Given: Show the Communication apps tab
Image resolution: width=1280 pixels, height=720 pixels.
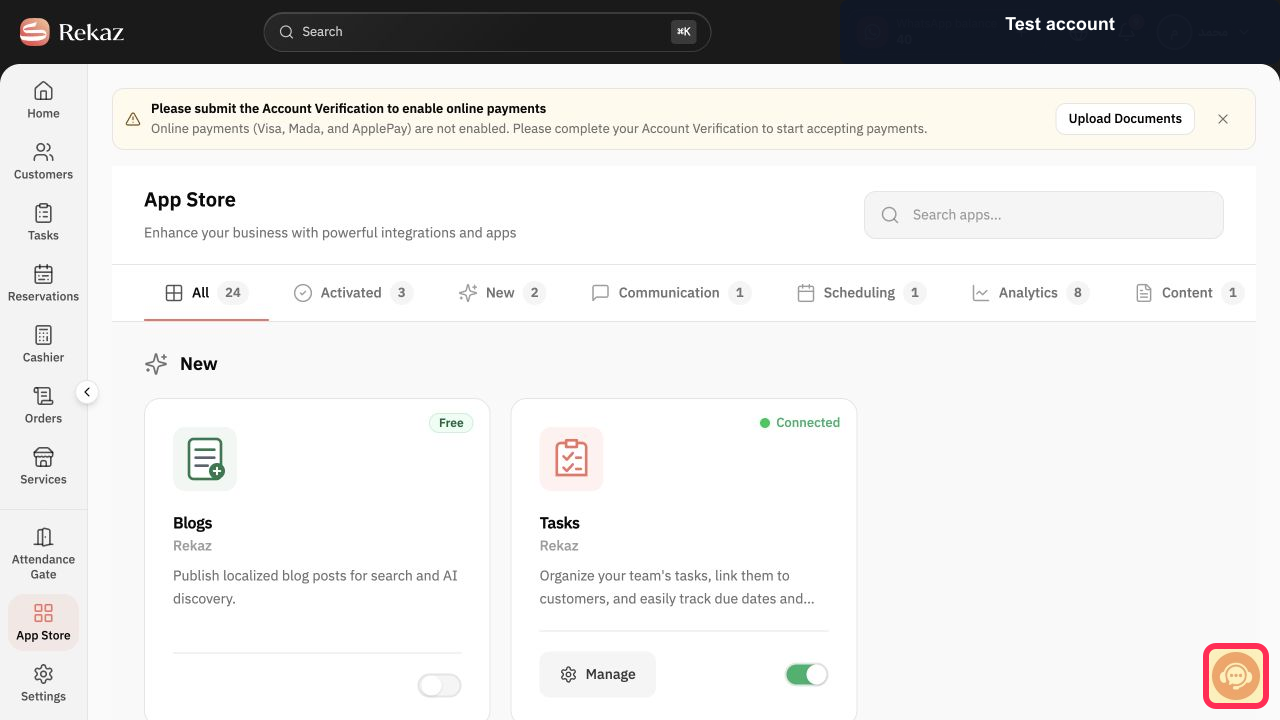Looking at the screenshot, I should pyautogui.click(x=671, y=293).
